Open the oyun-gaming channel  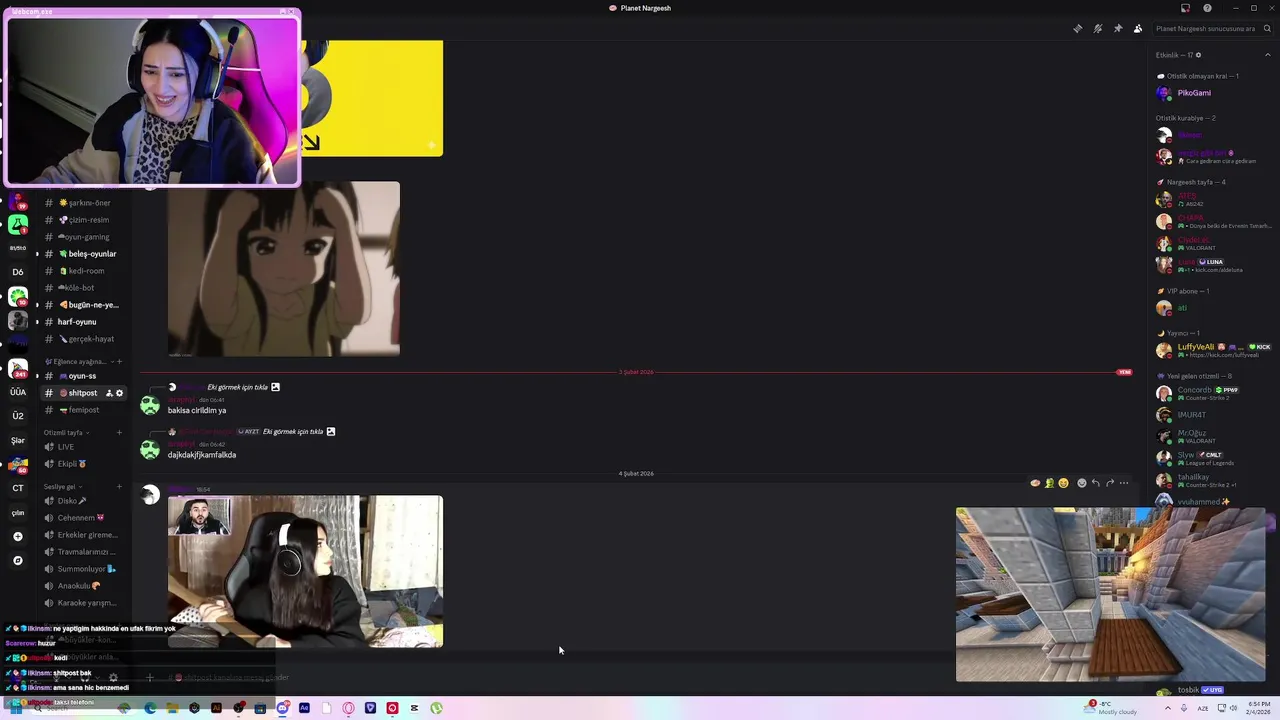pos(84,237)
